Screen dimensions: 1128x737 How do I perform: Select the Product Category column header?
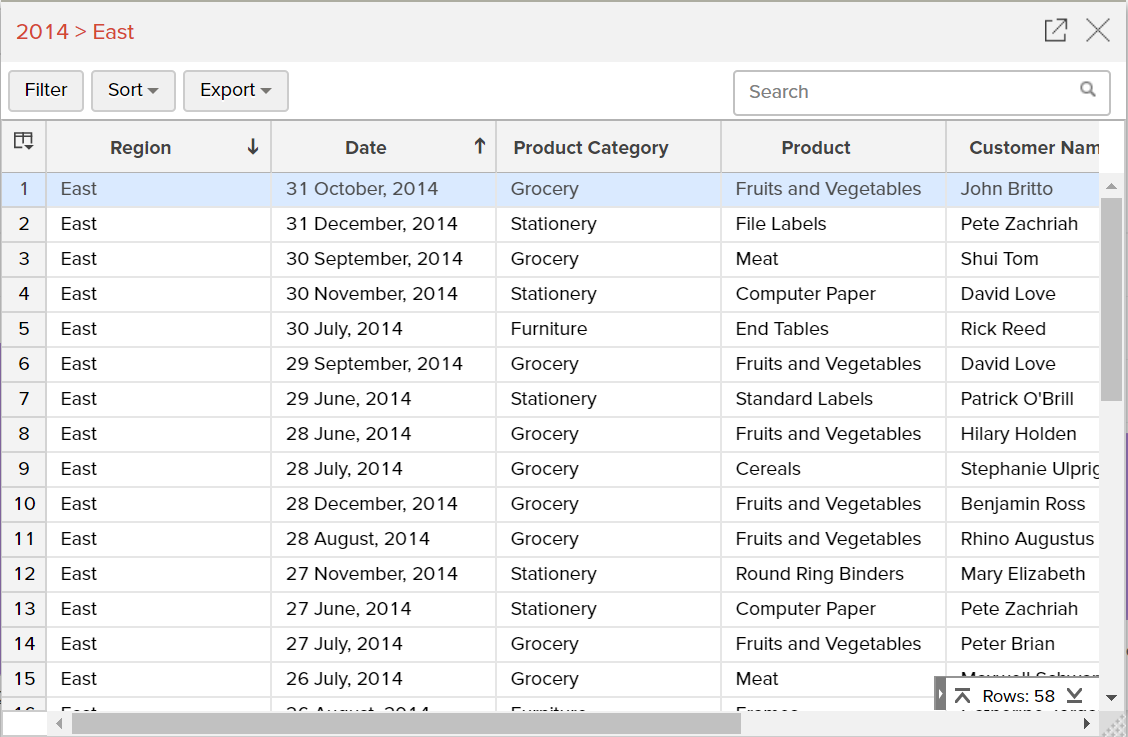click(591, 148)
